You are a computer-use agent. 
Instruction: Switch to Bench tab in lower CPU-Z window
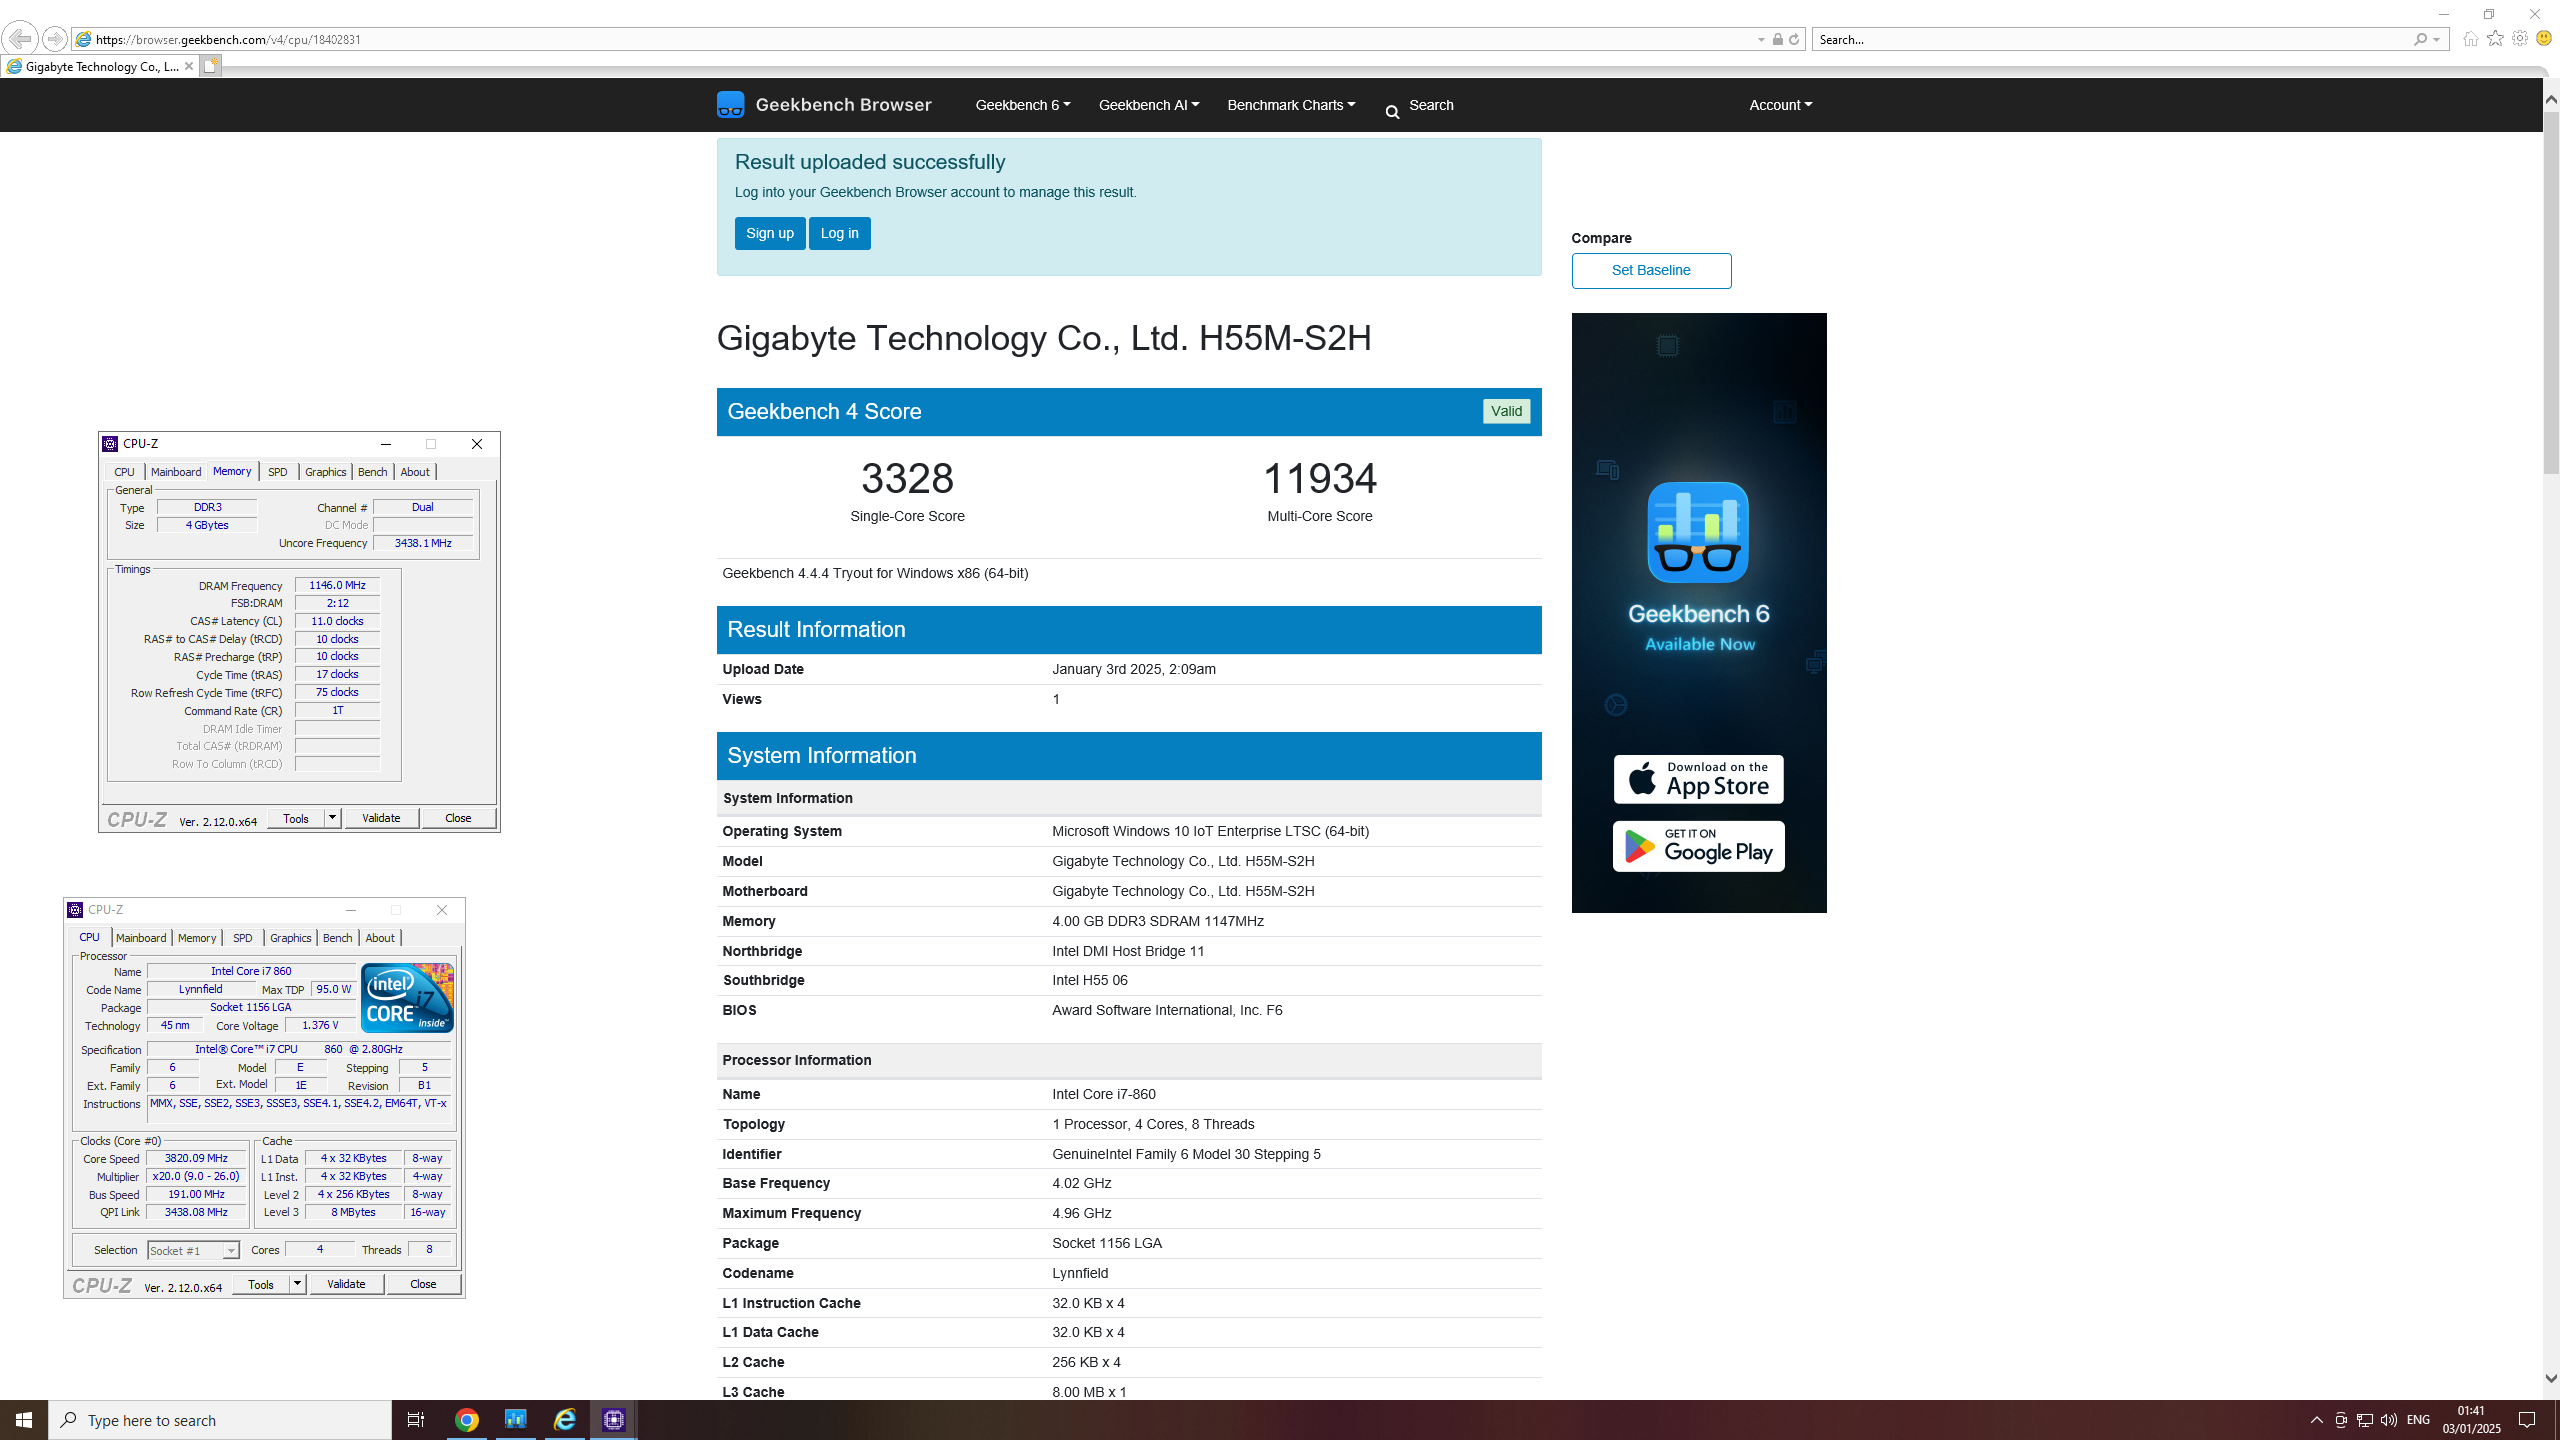click(x=338, y=938)
